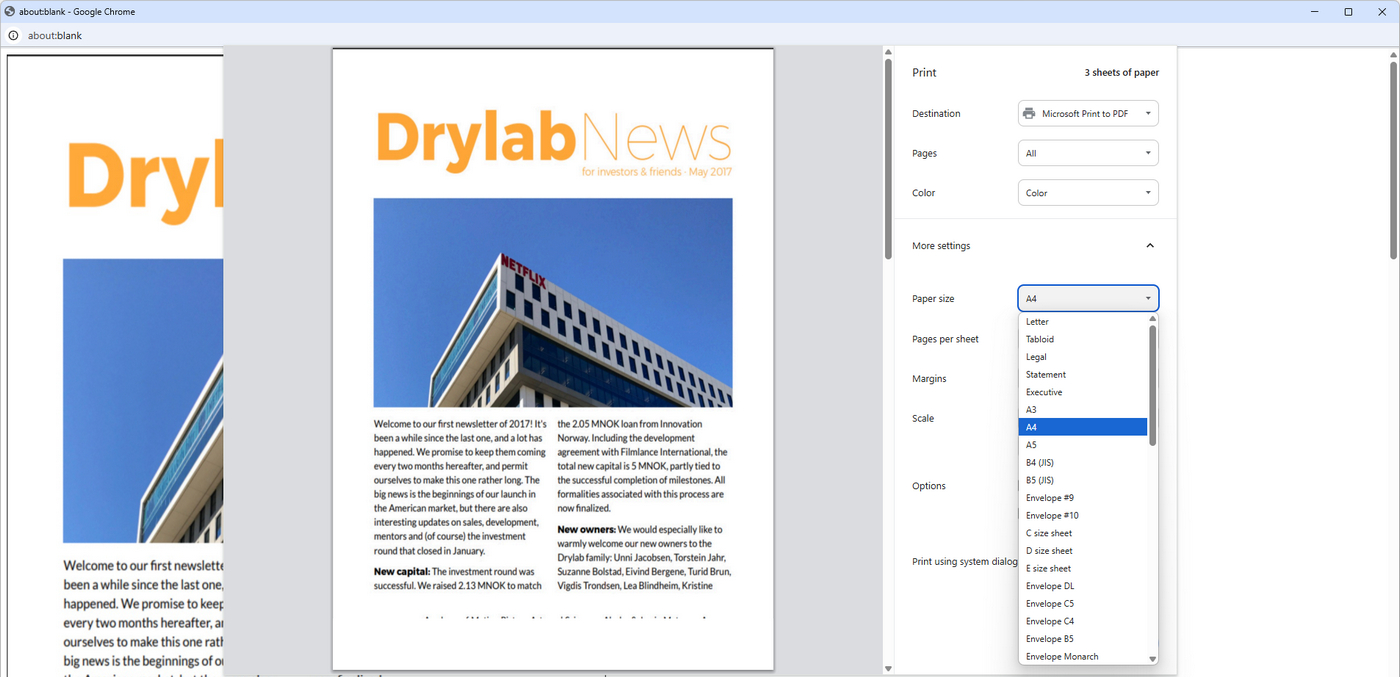
Task: Click the paper size list's scroll-up arrow
Action: tap(1153, 319)
